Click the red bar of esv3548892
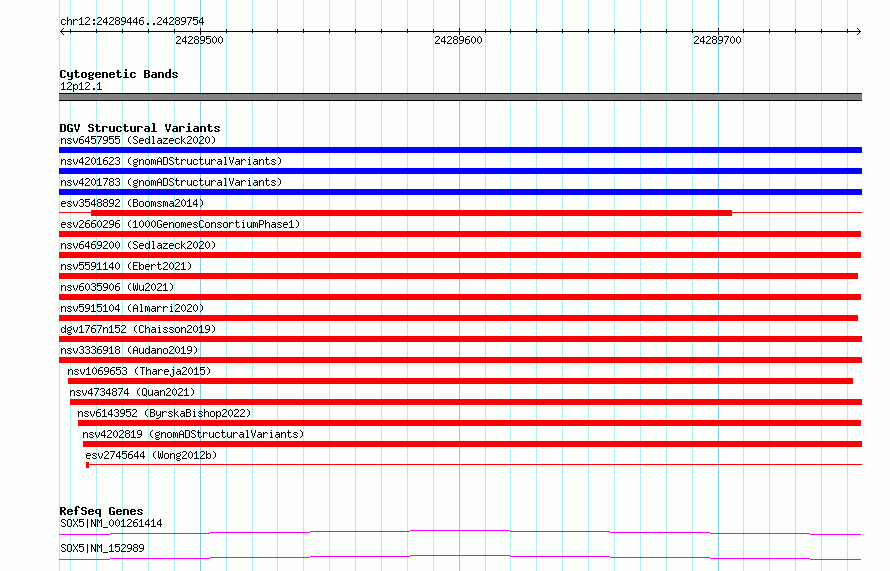The width and height of the screenshot is (890, 571). point(412,213)
